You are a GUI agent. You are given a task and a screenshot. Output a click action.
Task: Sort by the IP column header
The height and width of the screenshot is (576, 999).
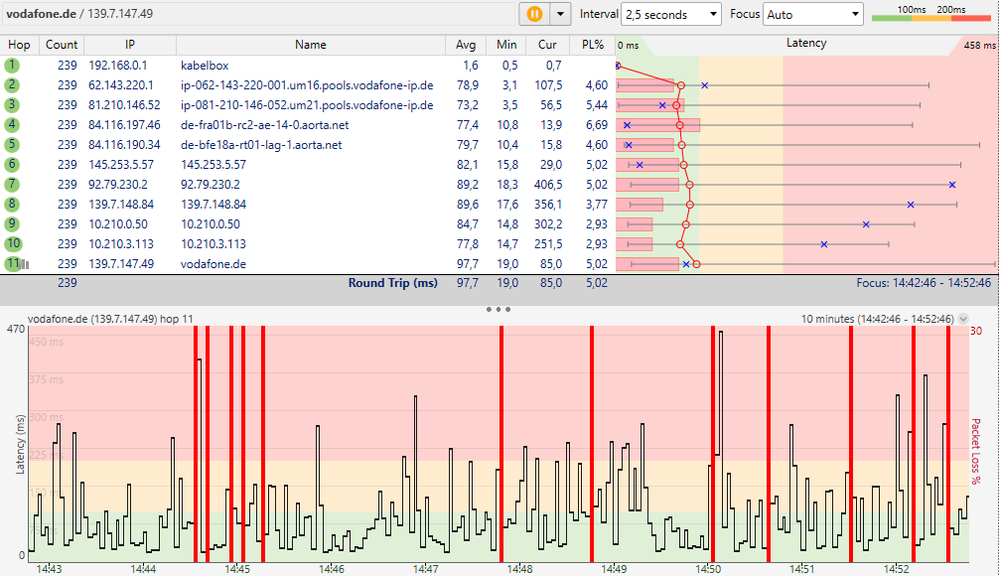(x=130, y=45)
